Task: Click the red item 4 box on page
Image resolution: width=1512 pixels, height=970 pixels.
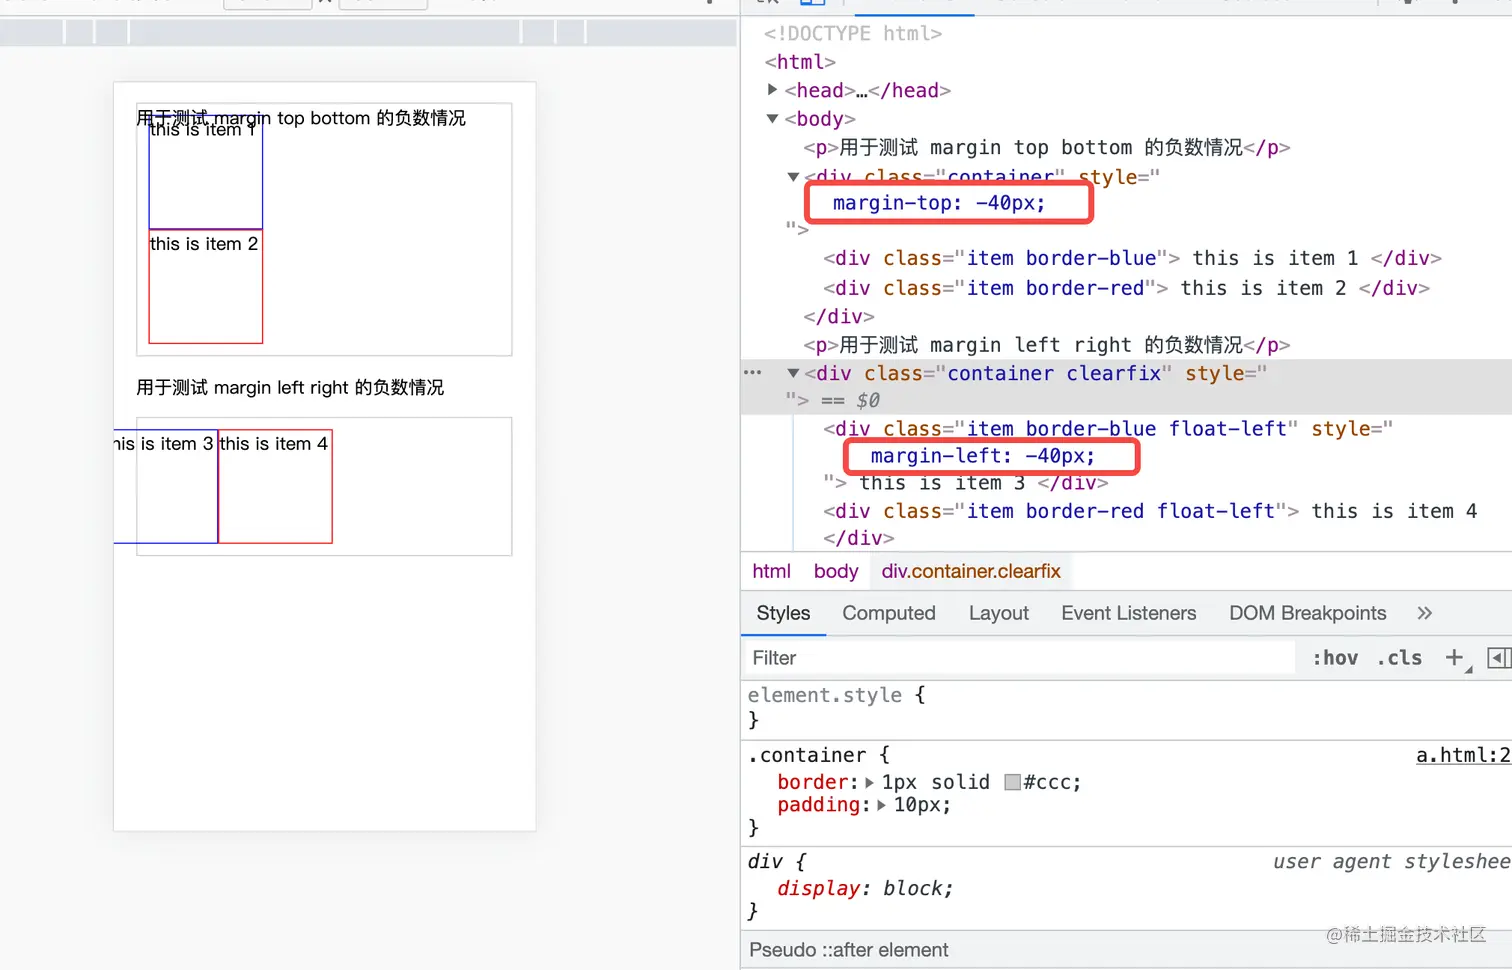Action: tap(275, 487)
